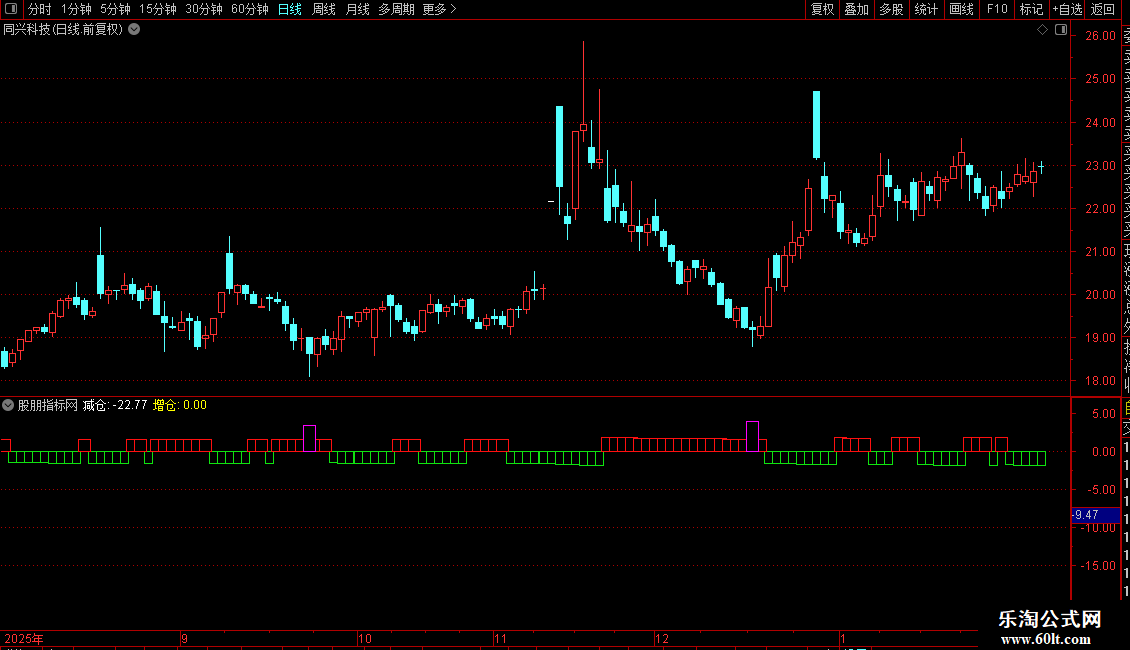
Task: Click the 5.00 indicator axis label
Action: point(1104,414)
